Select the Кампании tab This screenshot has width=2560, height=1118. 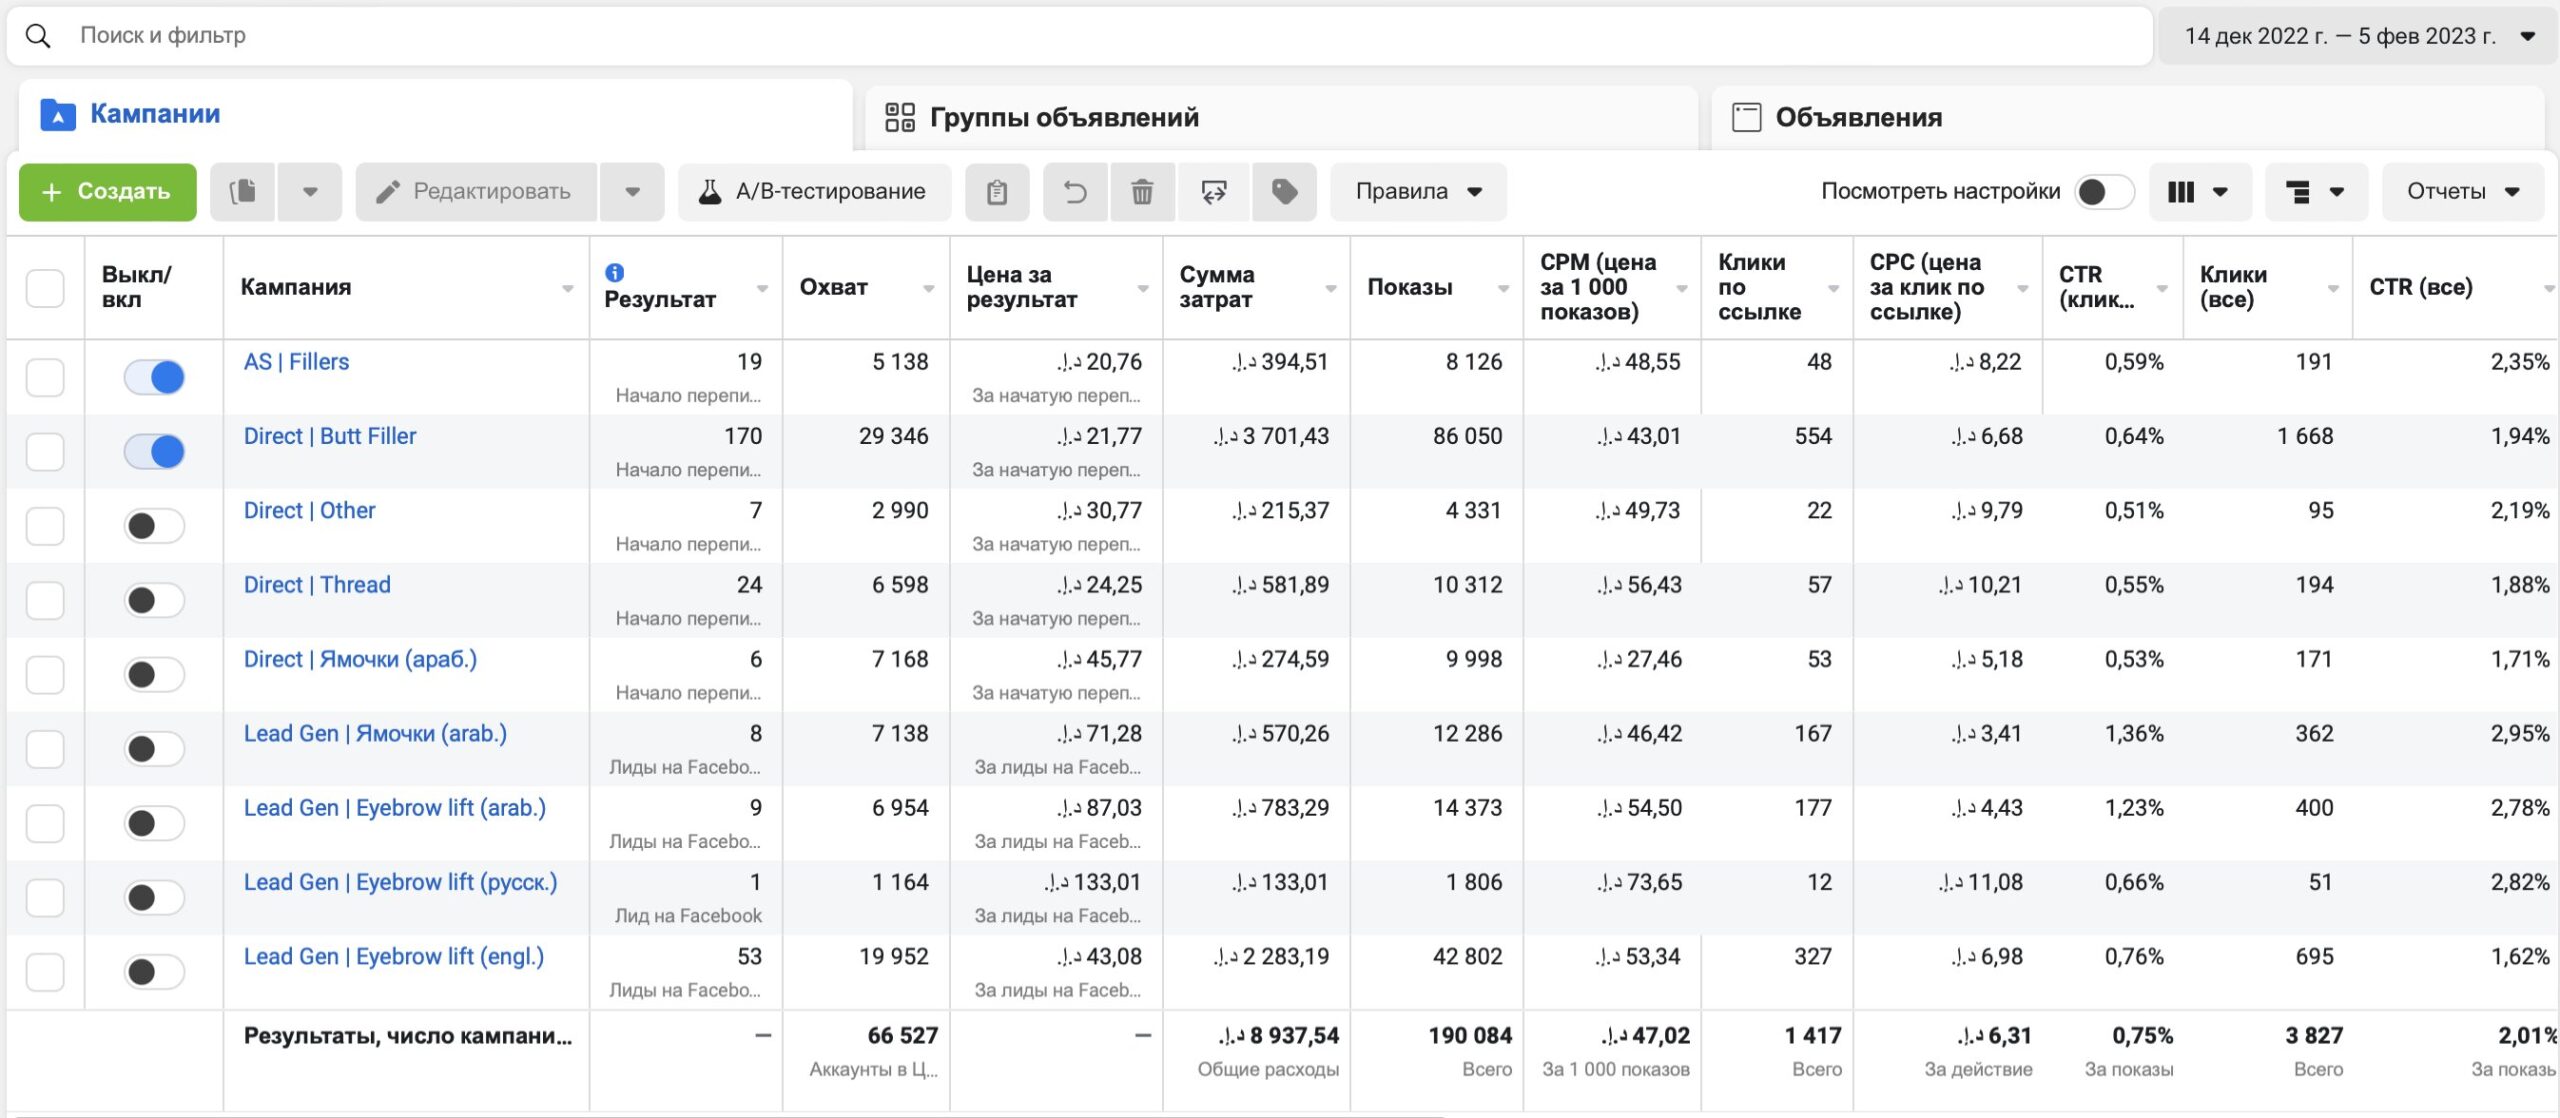pyautogui.click(x=435, y=115)
